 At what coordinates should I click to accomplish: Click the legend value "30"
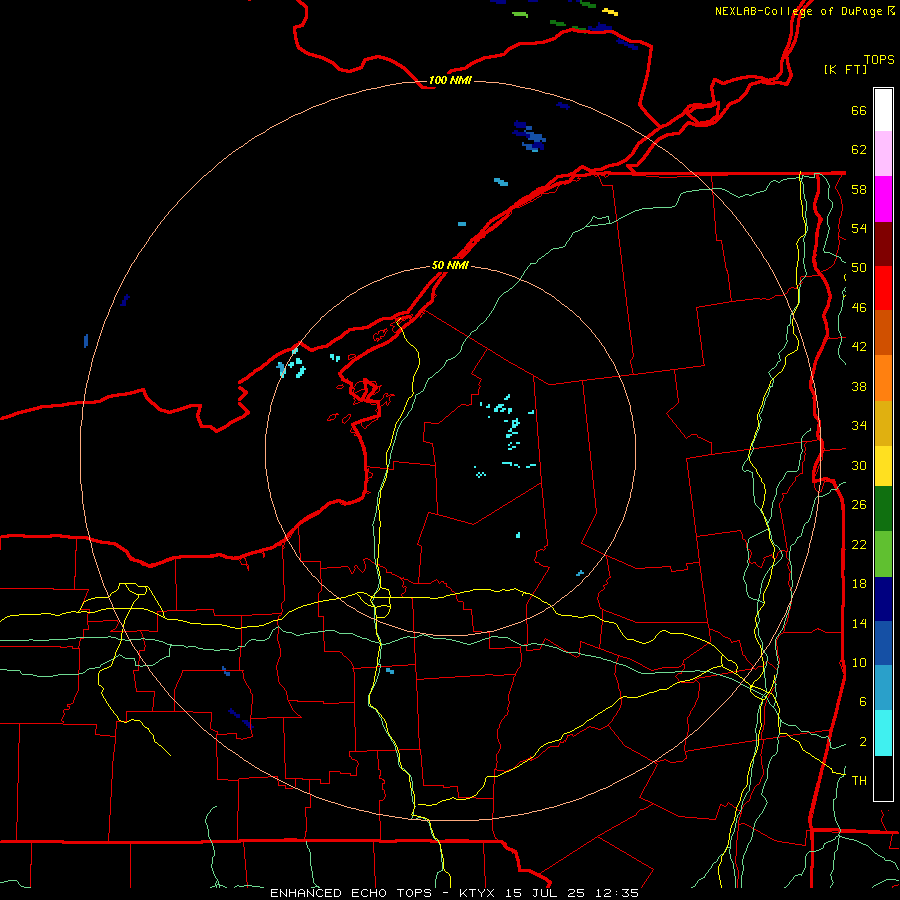coord(859,465)
